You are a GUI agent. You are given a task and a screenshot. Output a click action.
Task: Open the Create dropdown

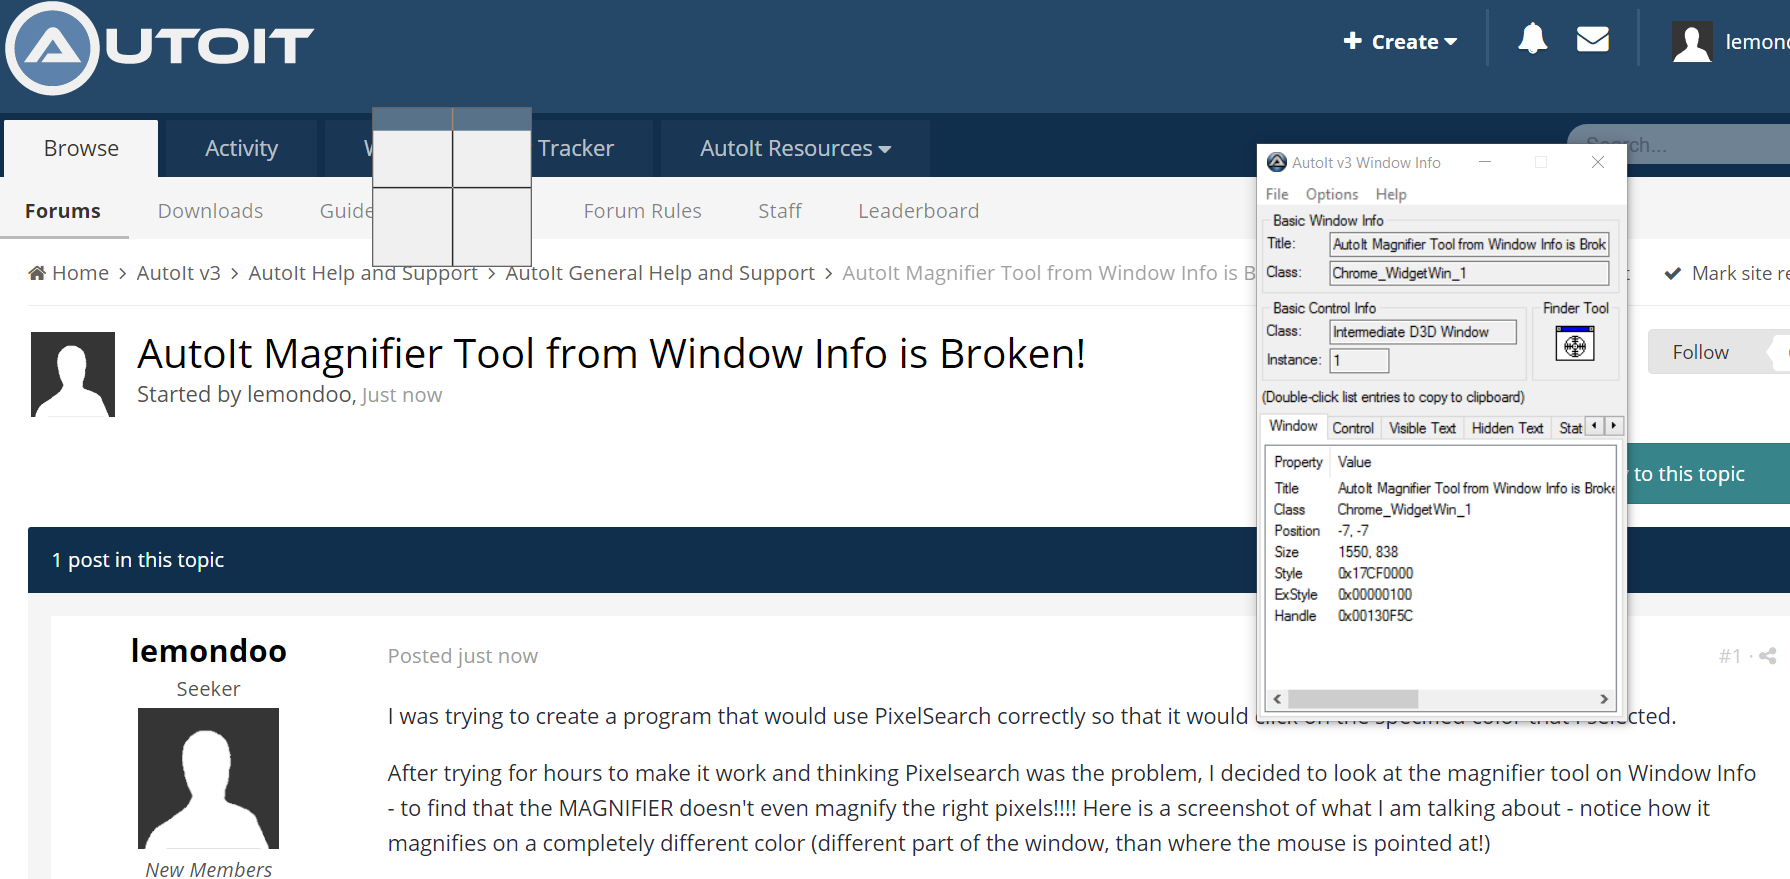[1399, 41]
